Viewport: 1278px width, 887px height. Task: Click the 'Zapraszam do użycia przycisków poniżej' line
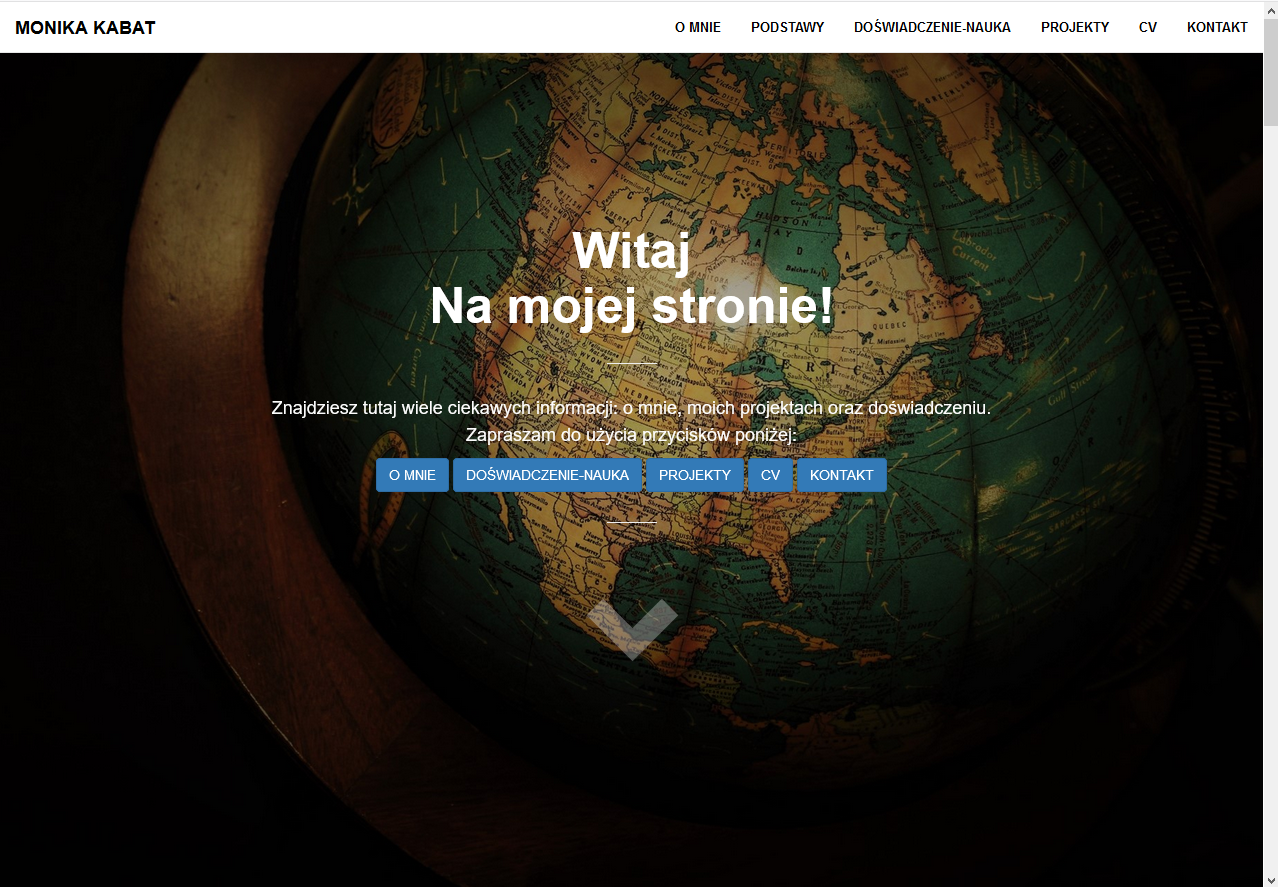[631, 435]
